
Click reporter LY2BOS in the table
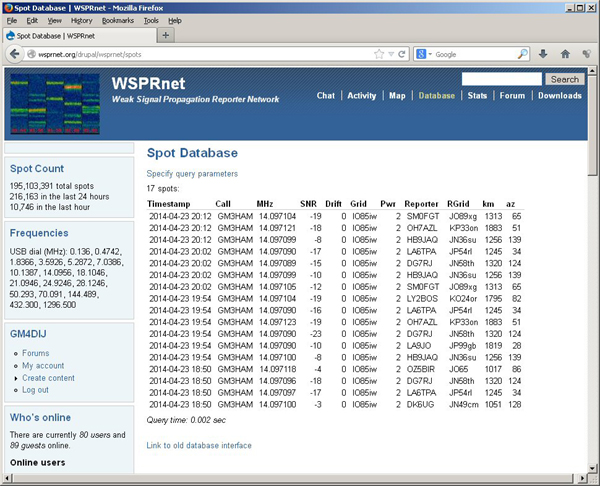click(x=422, y=298)
